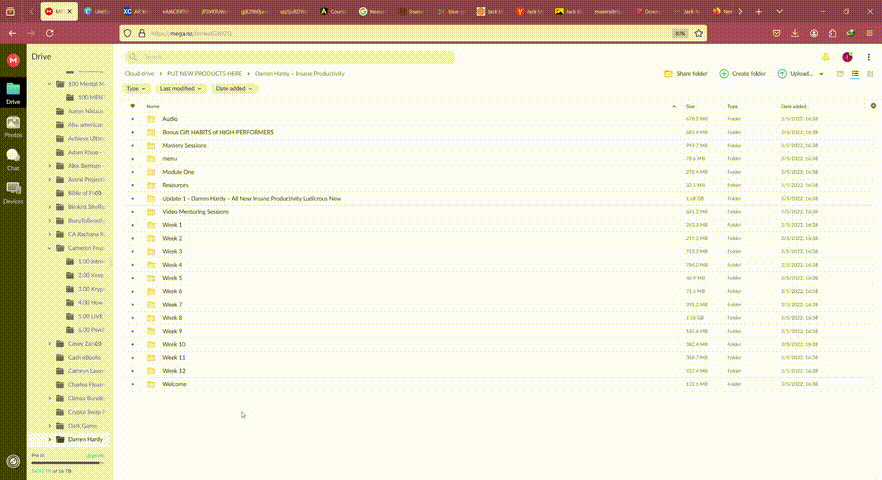
Task: Reload the browser page
Action: [x=50, y=33]
